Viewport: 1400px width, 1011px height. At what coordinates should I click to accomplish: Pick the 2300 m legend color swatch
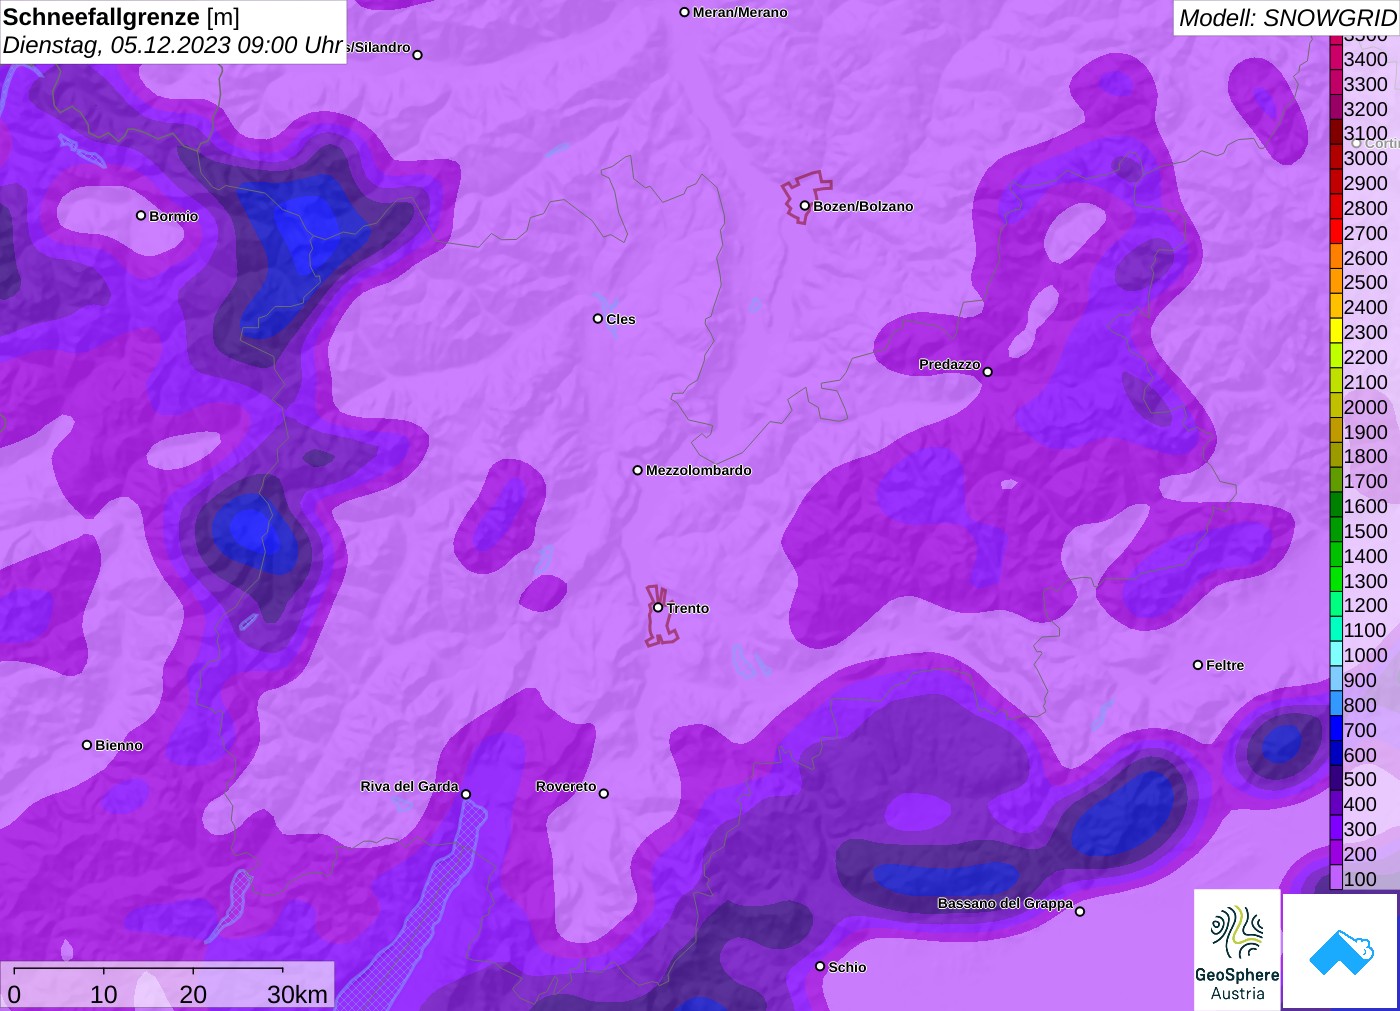pos(1336,332)
